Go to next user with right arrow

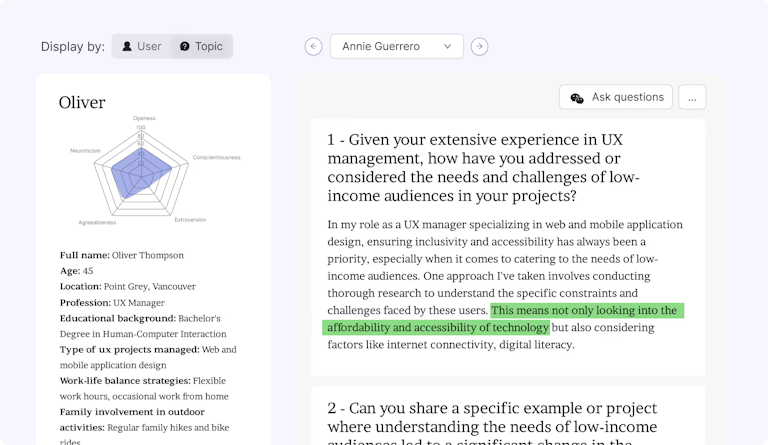[480, 46]
